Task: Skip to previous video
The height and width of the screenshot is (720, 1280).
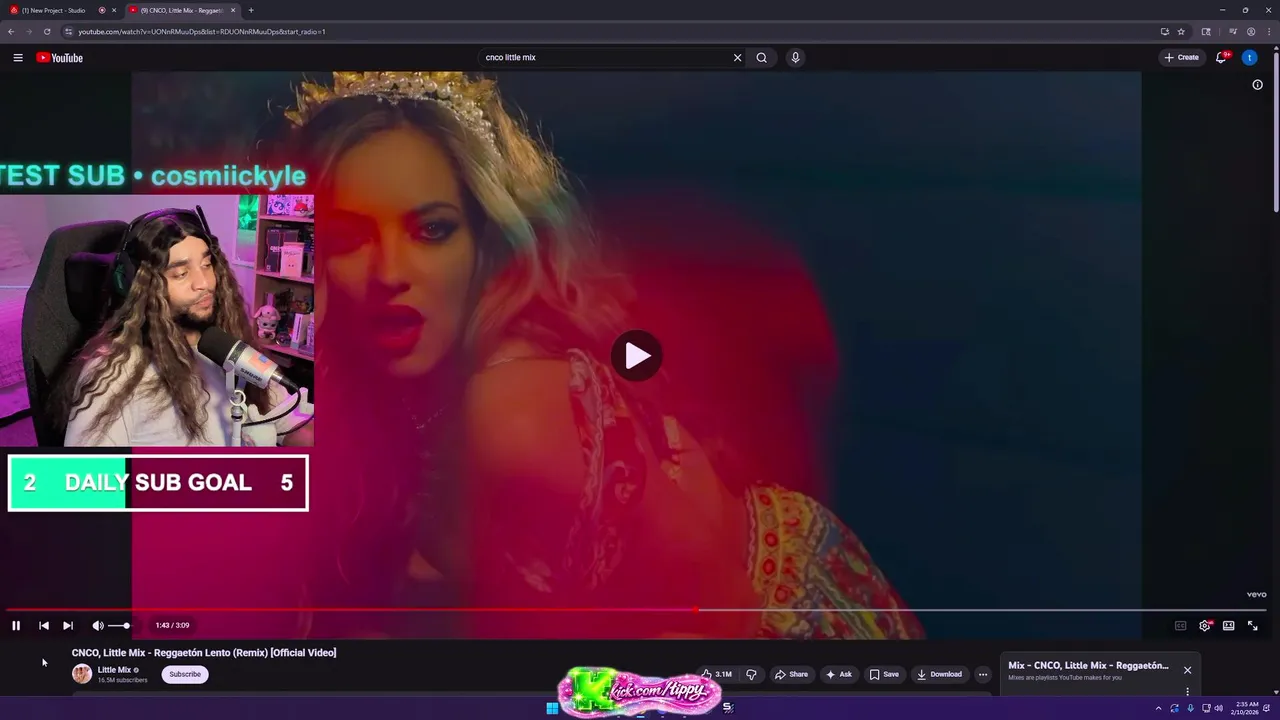Action: (x=44, y=626)
